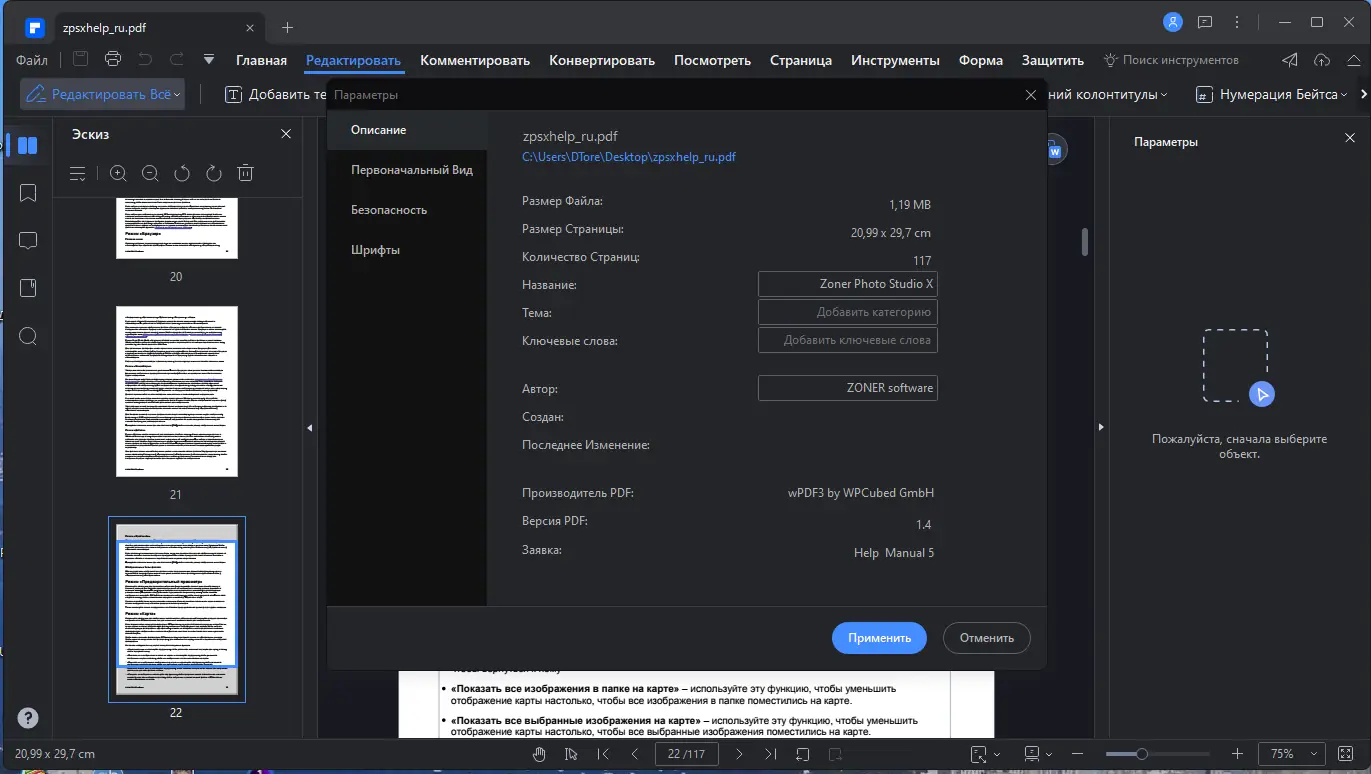Click the Отменить button
Screen dimensions: 1371x774
pyautogui.click(x=987, y=638)
